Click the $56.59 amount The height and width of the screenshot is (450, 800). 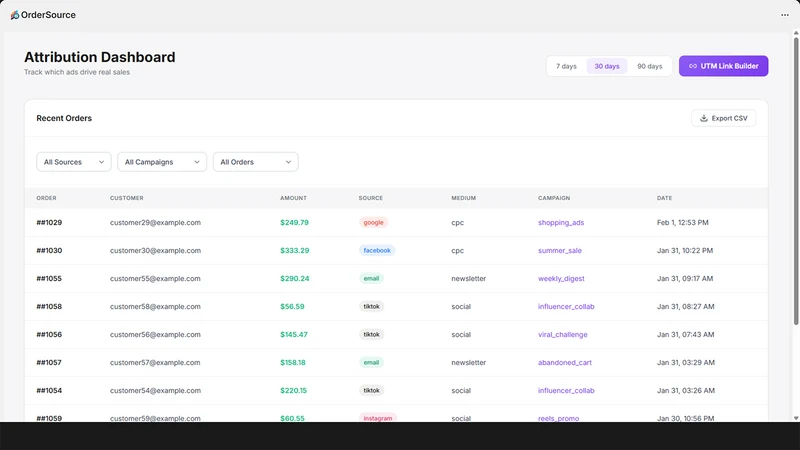(x=292, y=307)
